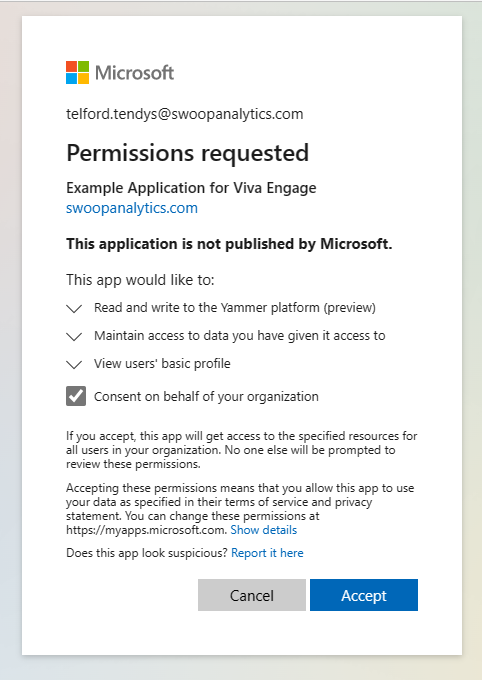Expand the Maintain access to data chevron
Image resolution: width=482 pixels, height=680 pixels.
point(74,337)
